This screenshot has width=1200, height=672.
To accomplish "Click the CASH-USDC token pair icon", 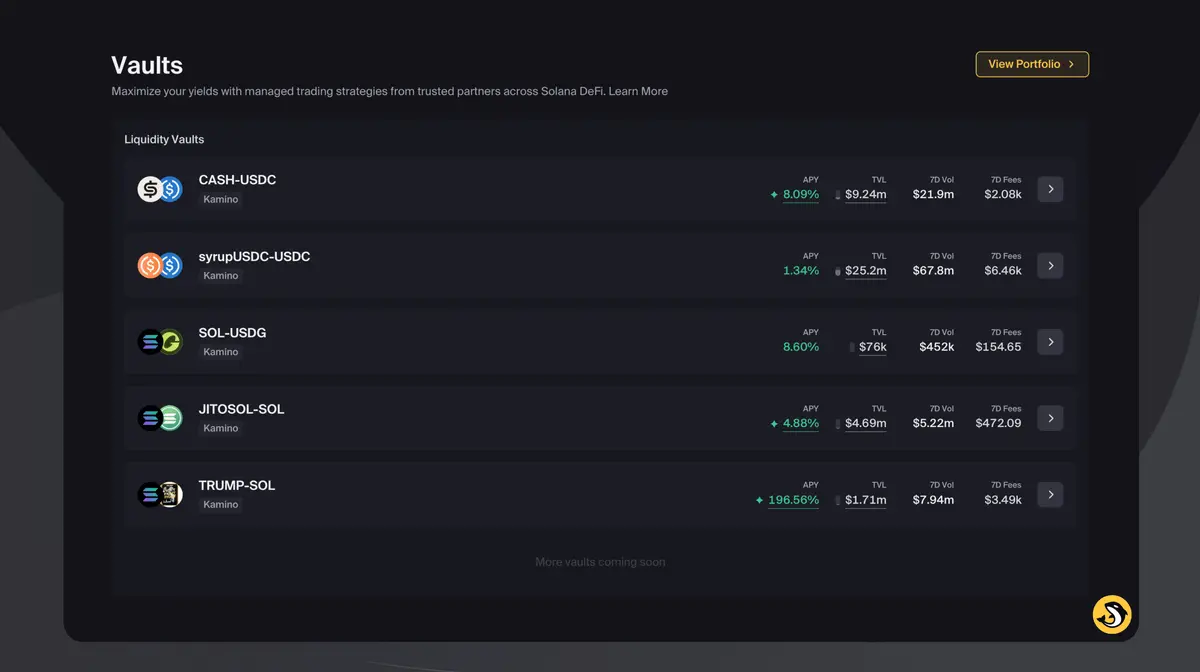I will [160, 189].
